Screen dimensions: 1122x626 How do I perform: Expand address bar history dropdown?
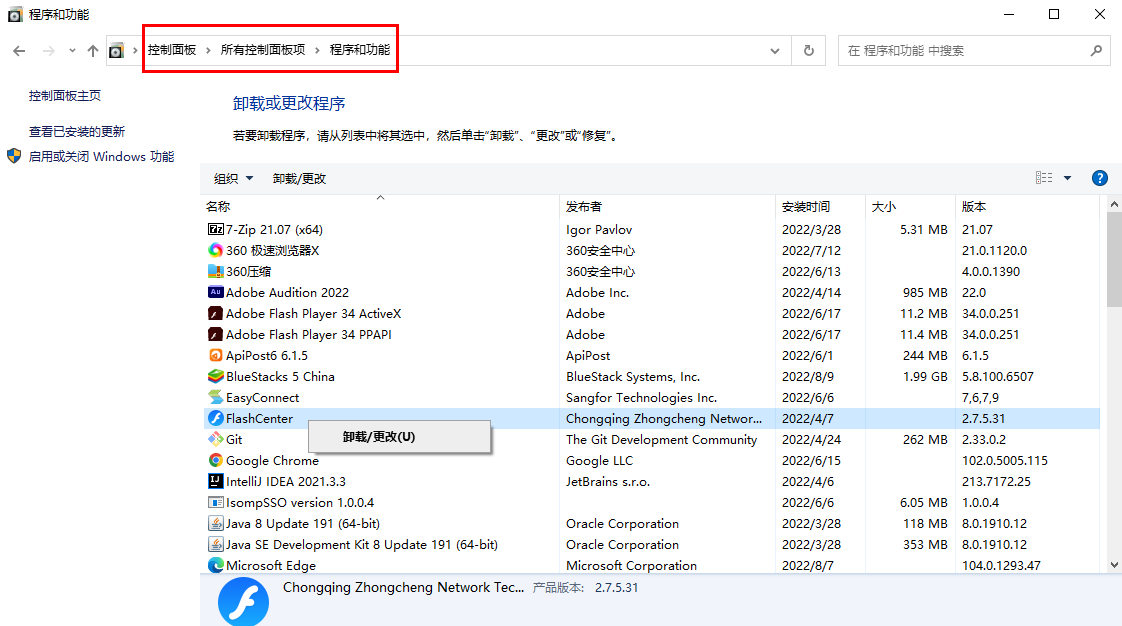[775, 51]
